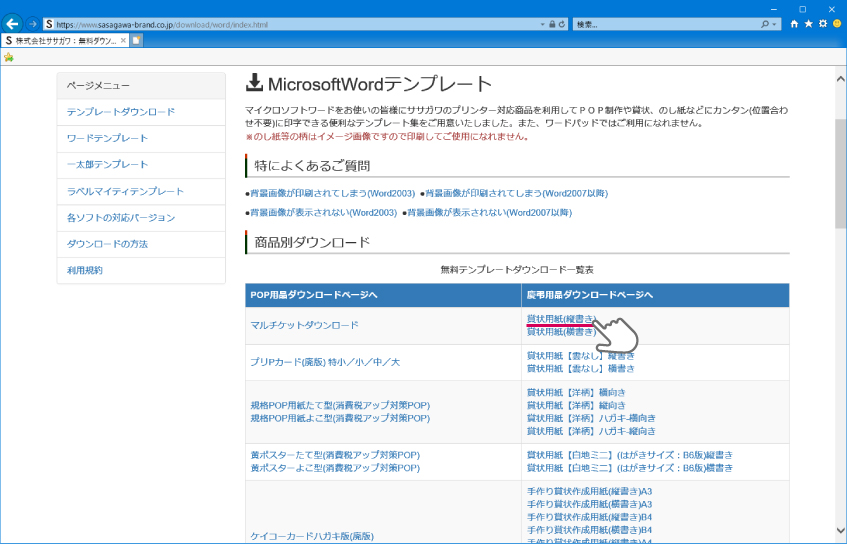
Task: Open プリPカード(廃版) 特小/小/中/大 link
Action: [x=325, y=362]
